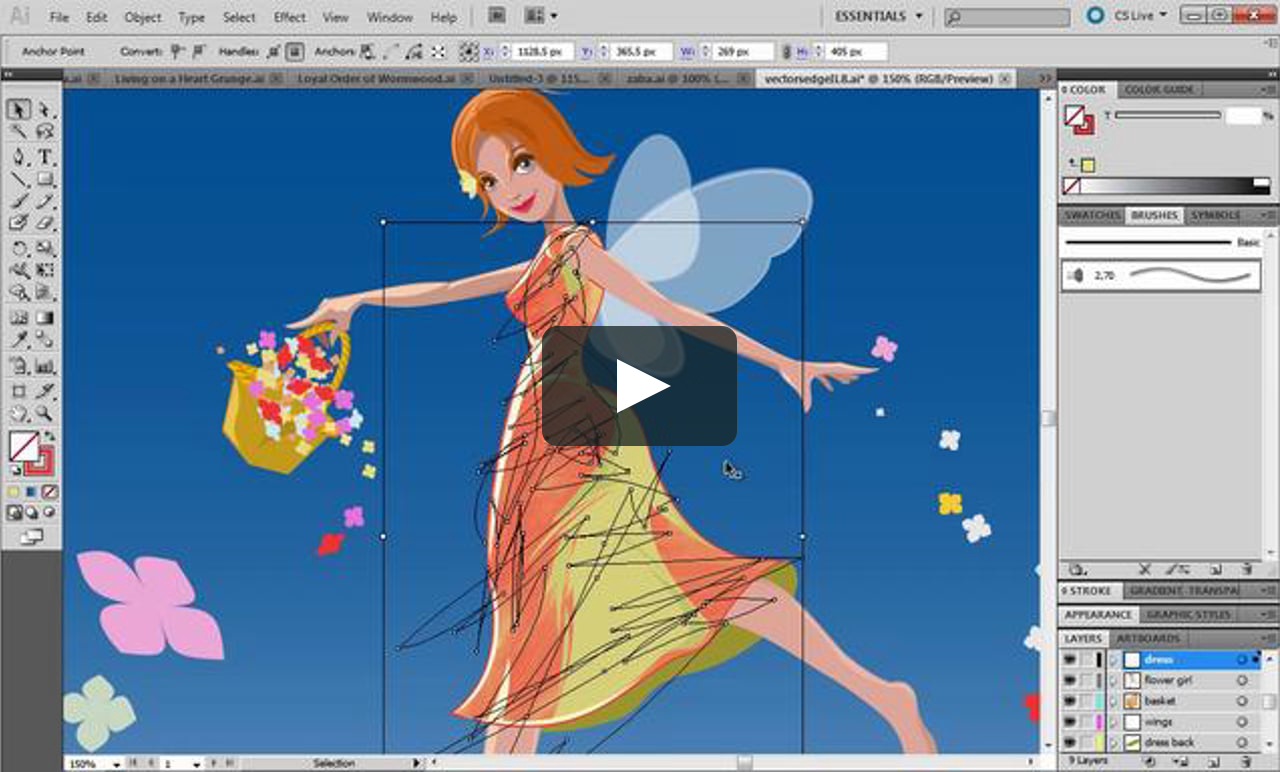1280x772 pixels.
Task: Select the Lasso tool
Action: coord(45,133)
